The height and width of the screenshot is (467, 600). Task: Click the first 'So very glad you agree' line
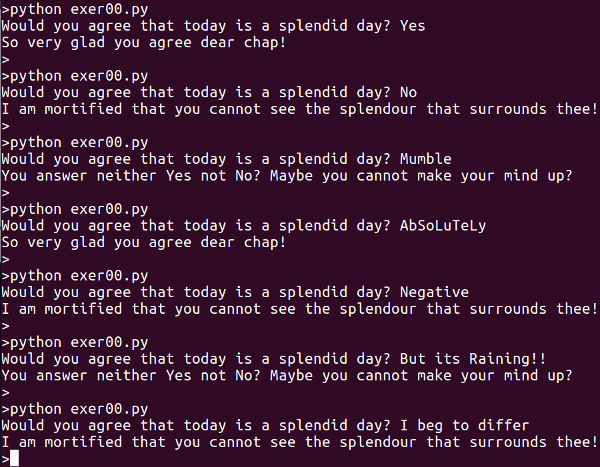click(143, 43)
